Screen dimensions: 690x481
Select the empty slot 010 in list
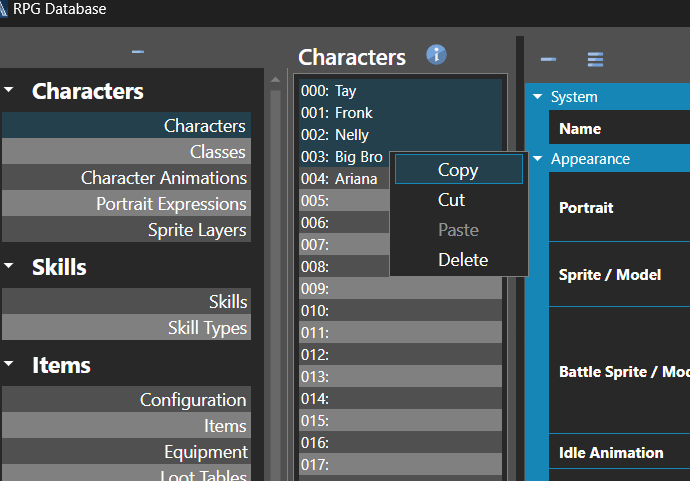pyautogui.click(x=400, y=311)
